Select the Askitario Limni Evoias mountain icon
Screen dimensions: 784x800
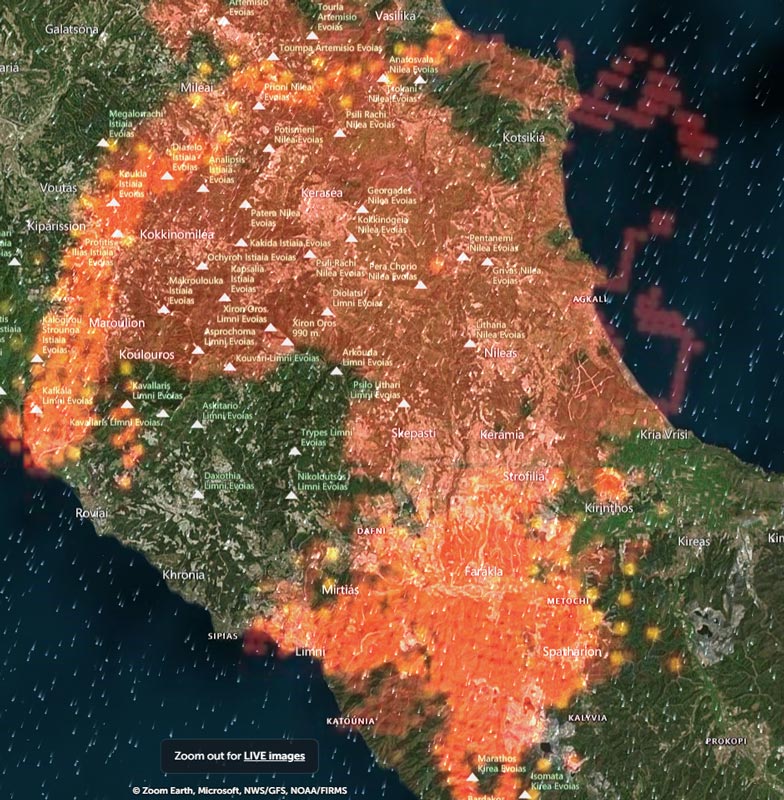(198, 424)
